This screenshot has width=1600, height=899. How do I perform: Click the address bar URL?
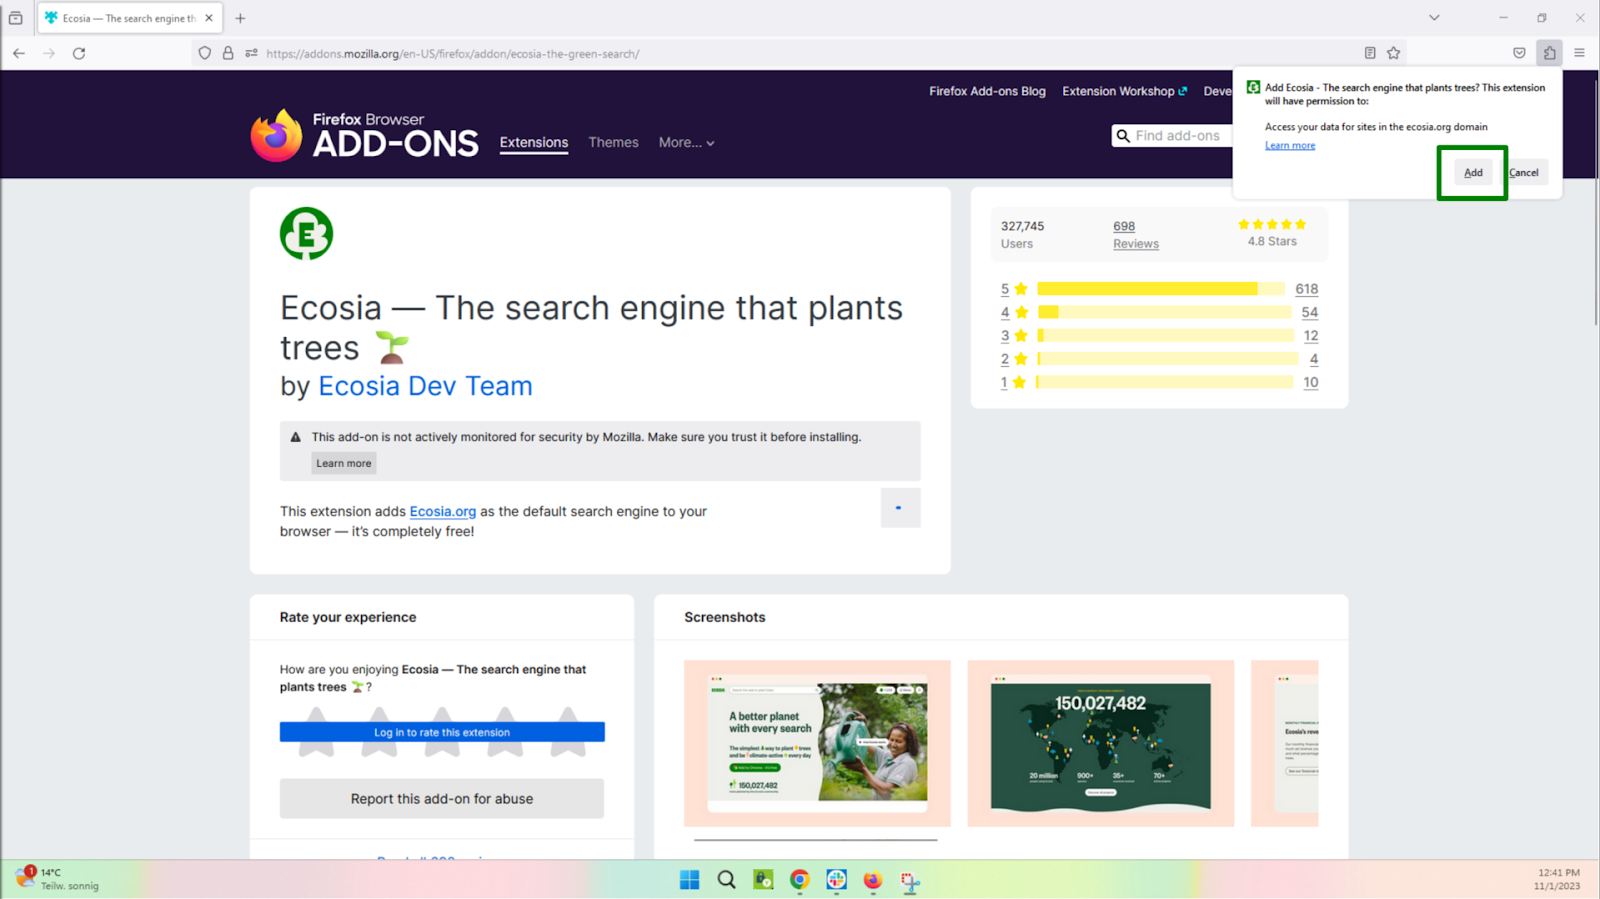pos(452,54)
